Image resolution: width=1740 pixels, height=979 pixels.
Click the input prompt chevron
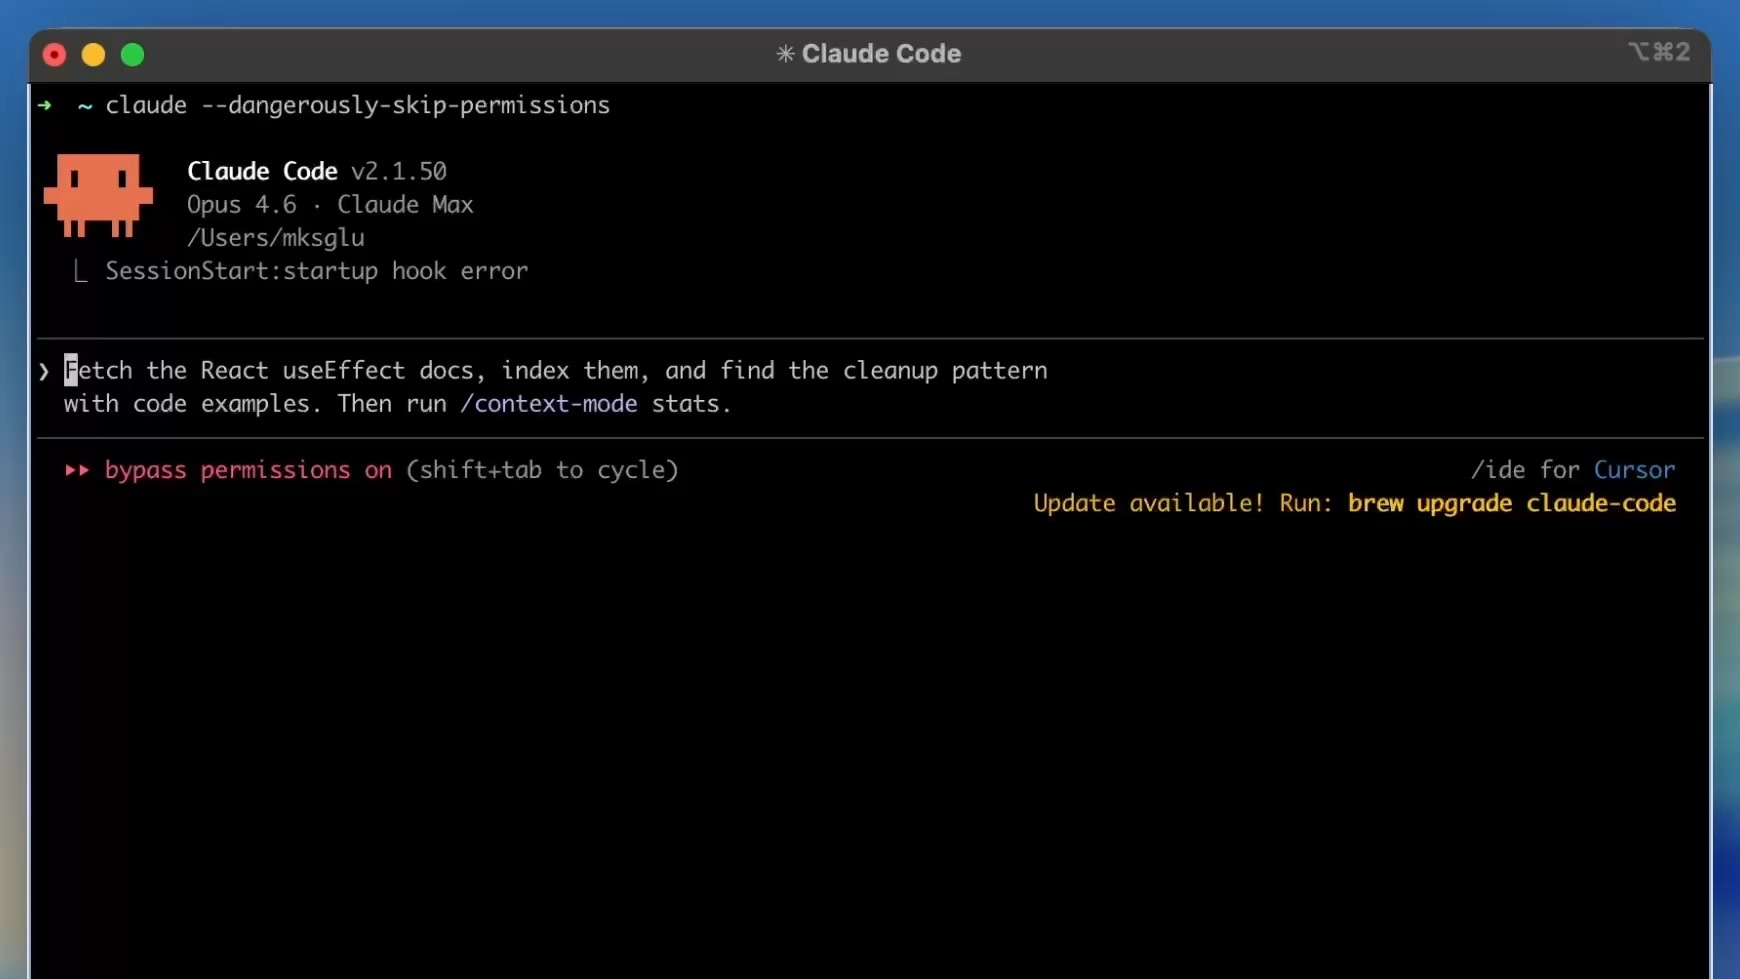pyautogui.click(x=44, y=372)
